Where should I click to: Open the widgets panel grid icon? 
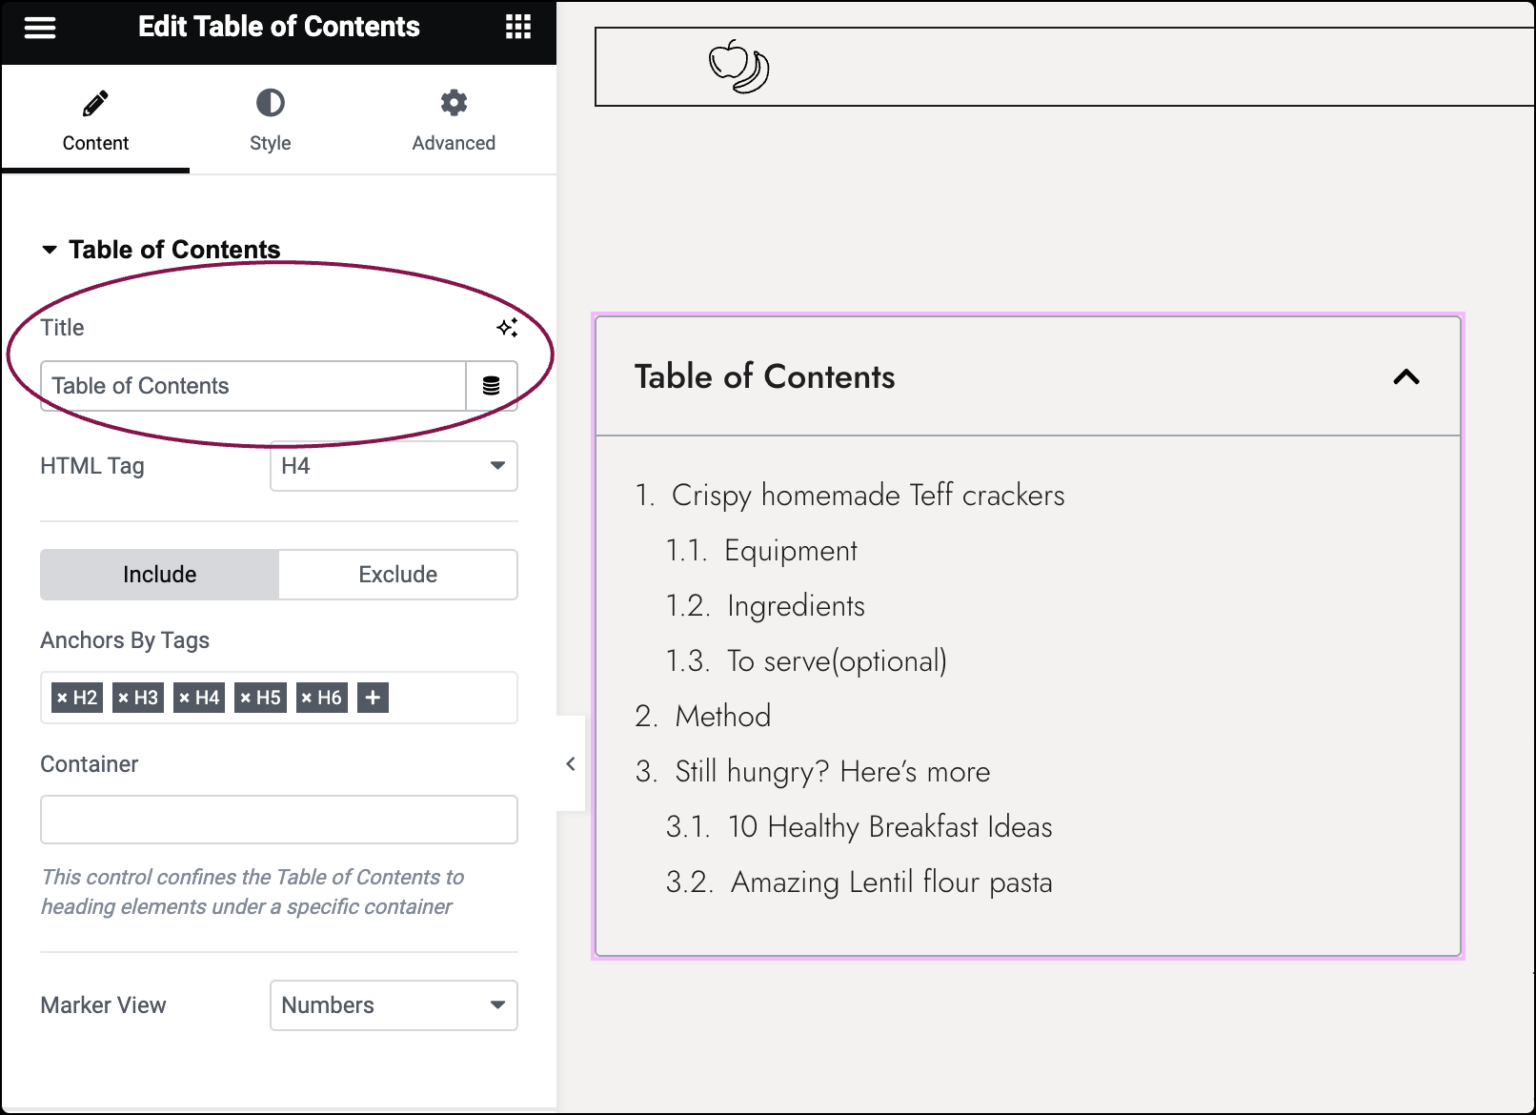518,26
